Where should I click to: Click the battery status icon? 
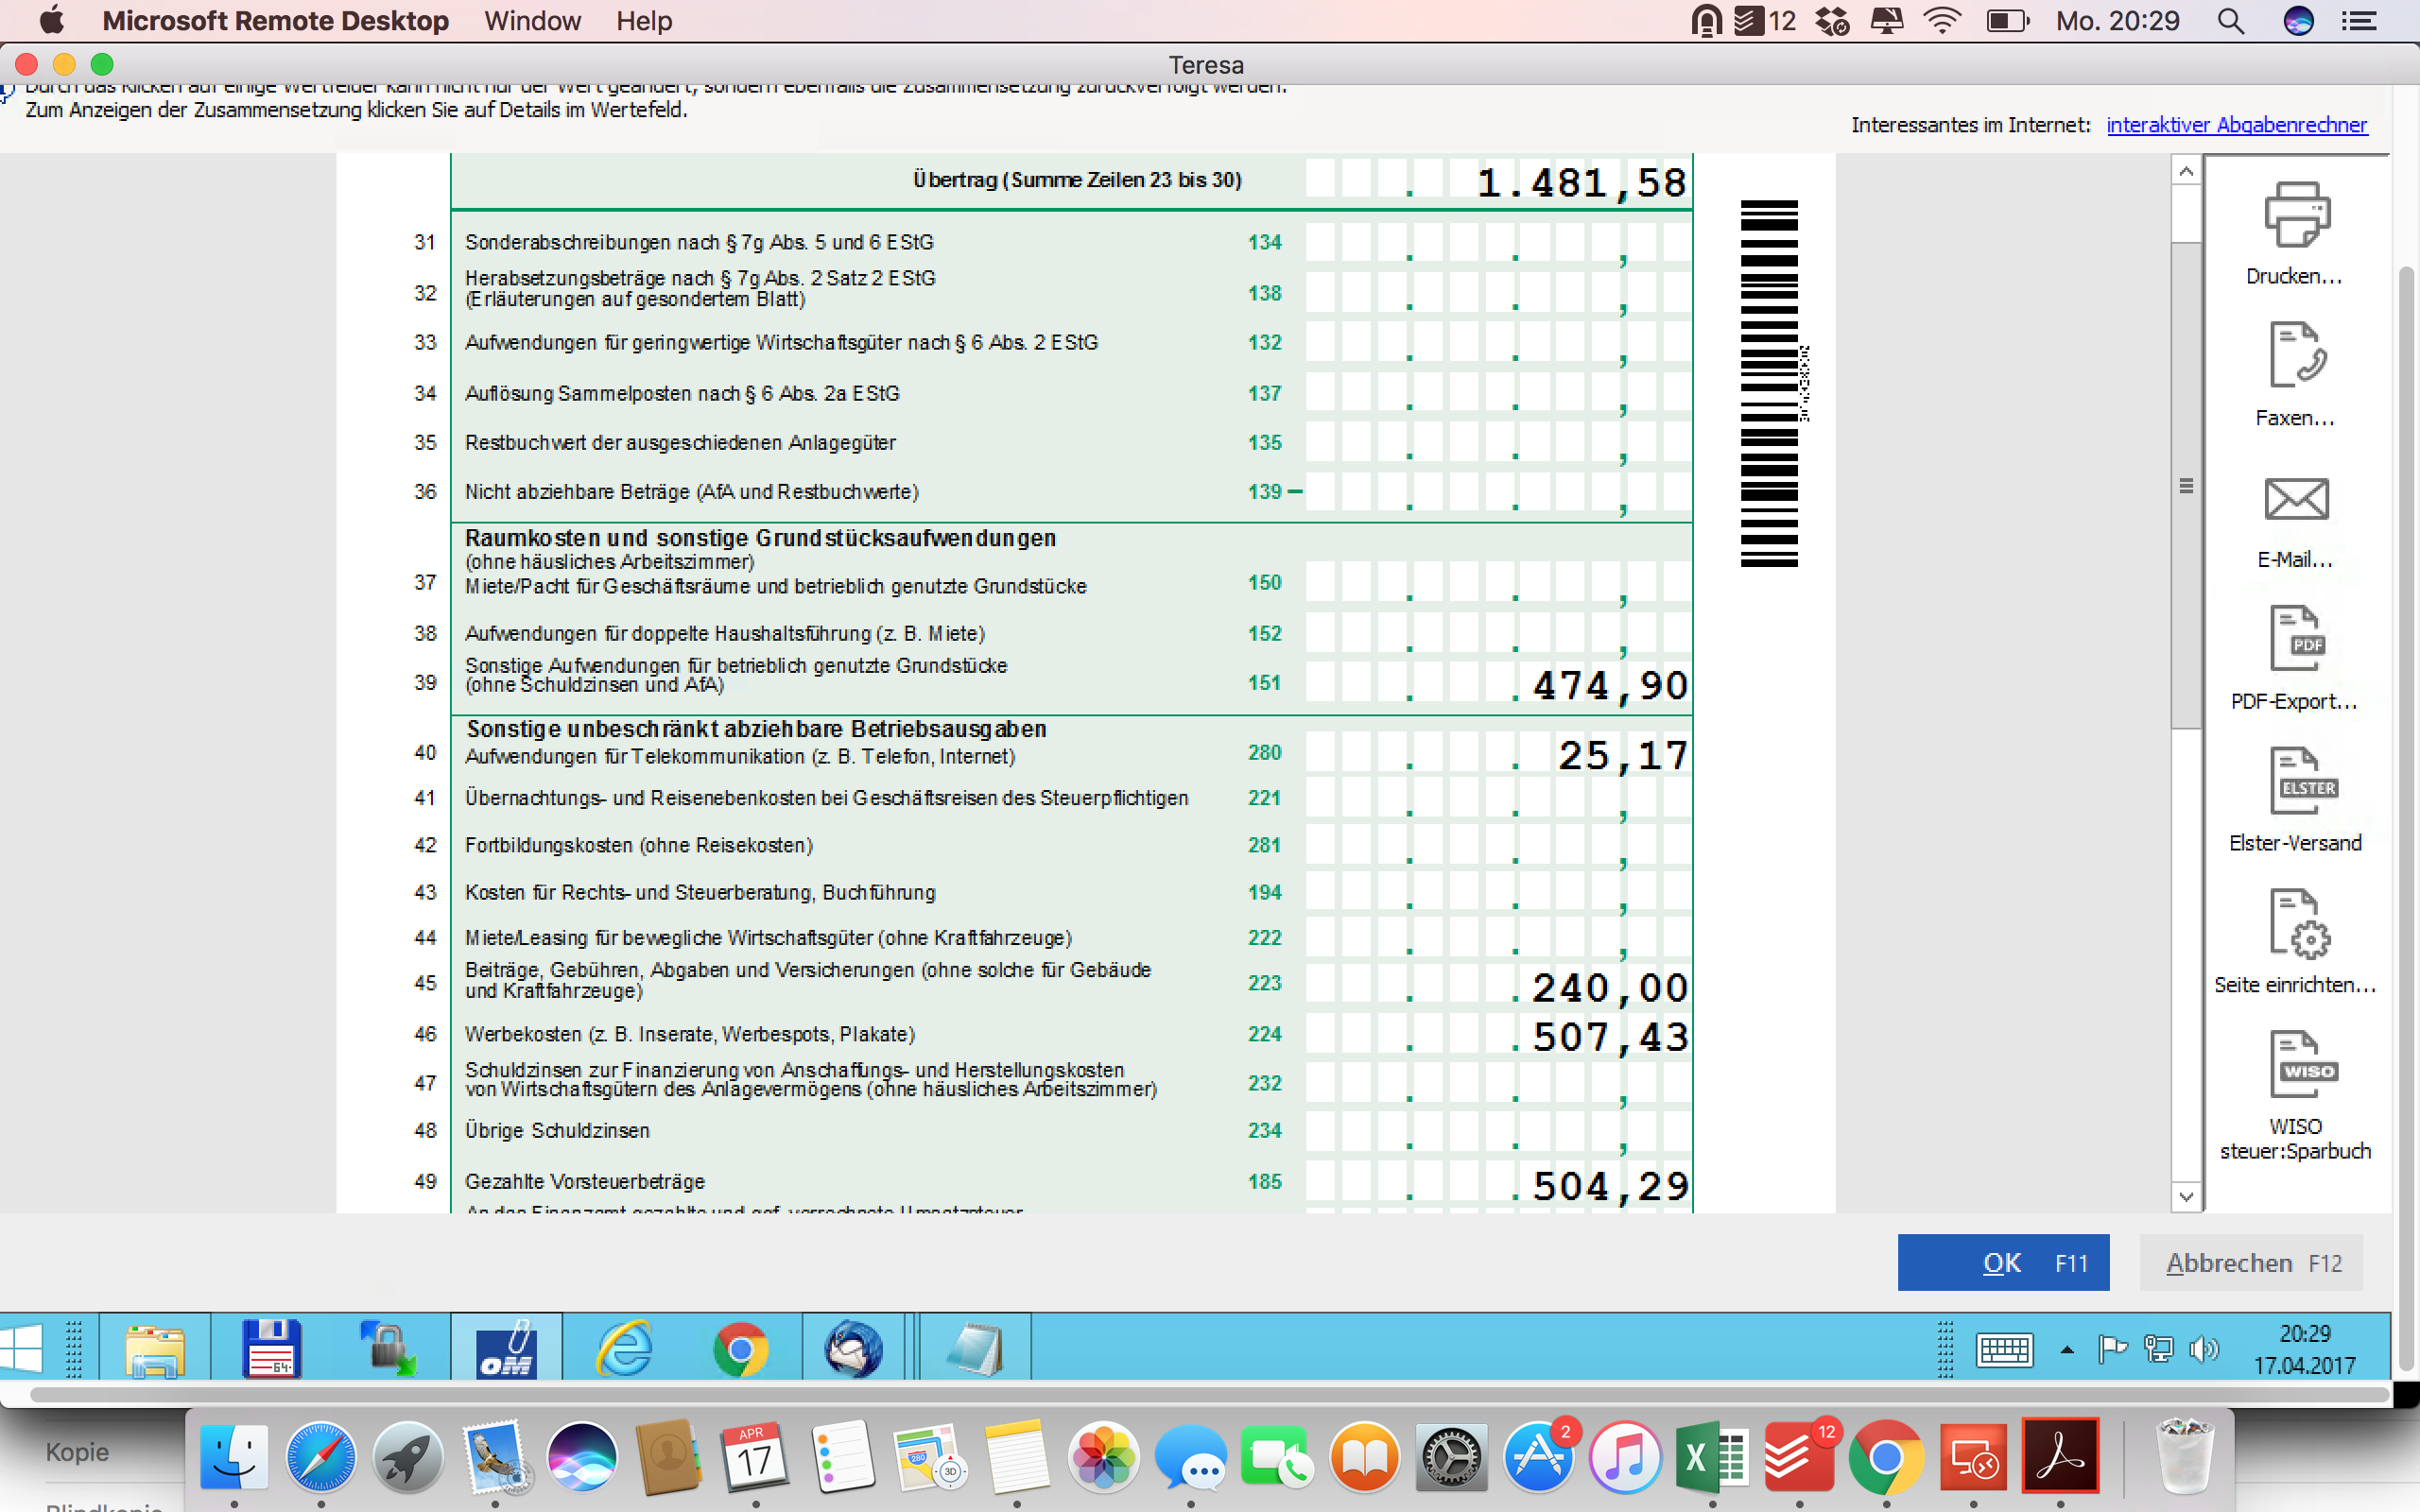tap(2006, 21)
